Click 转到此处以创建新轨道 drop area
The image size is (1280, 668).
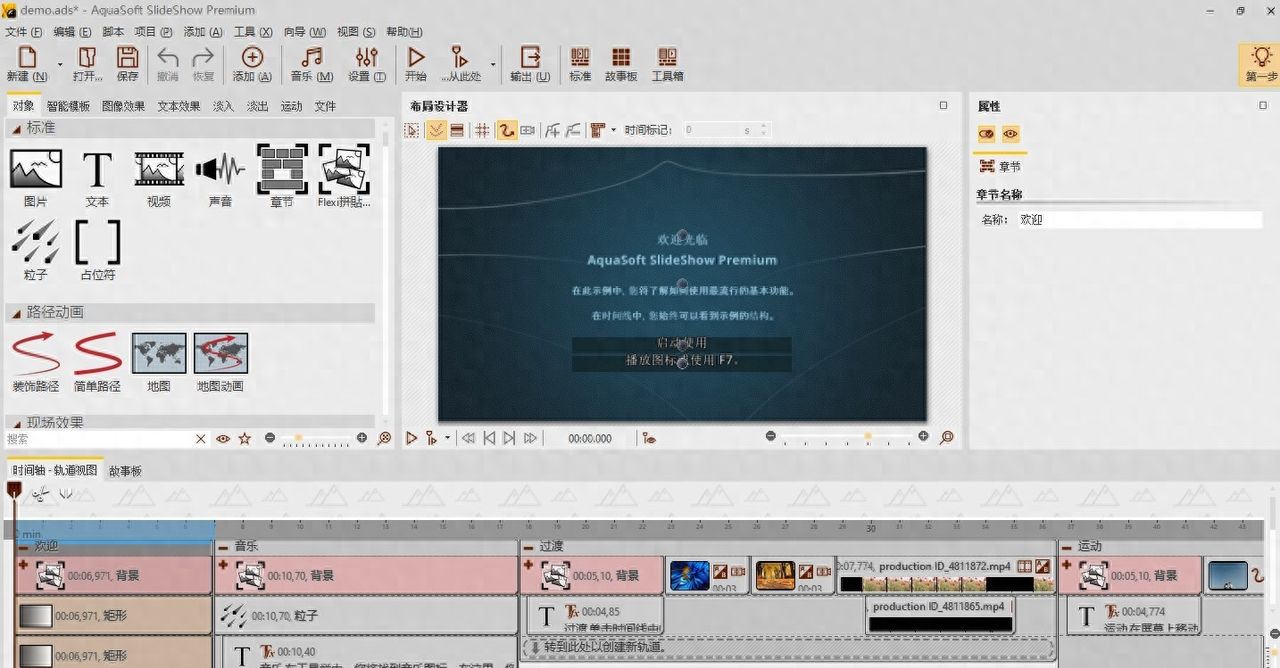(788, 647)
